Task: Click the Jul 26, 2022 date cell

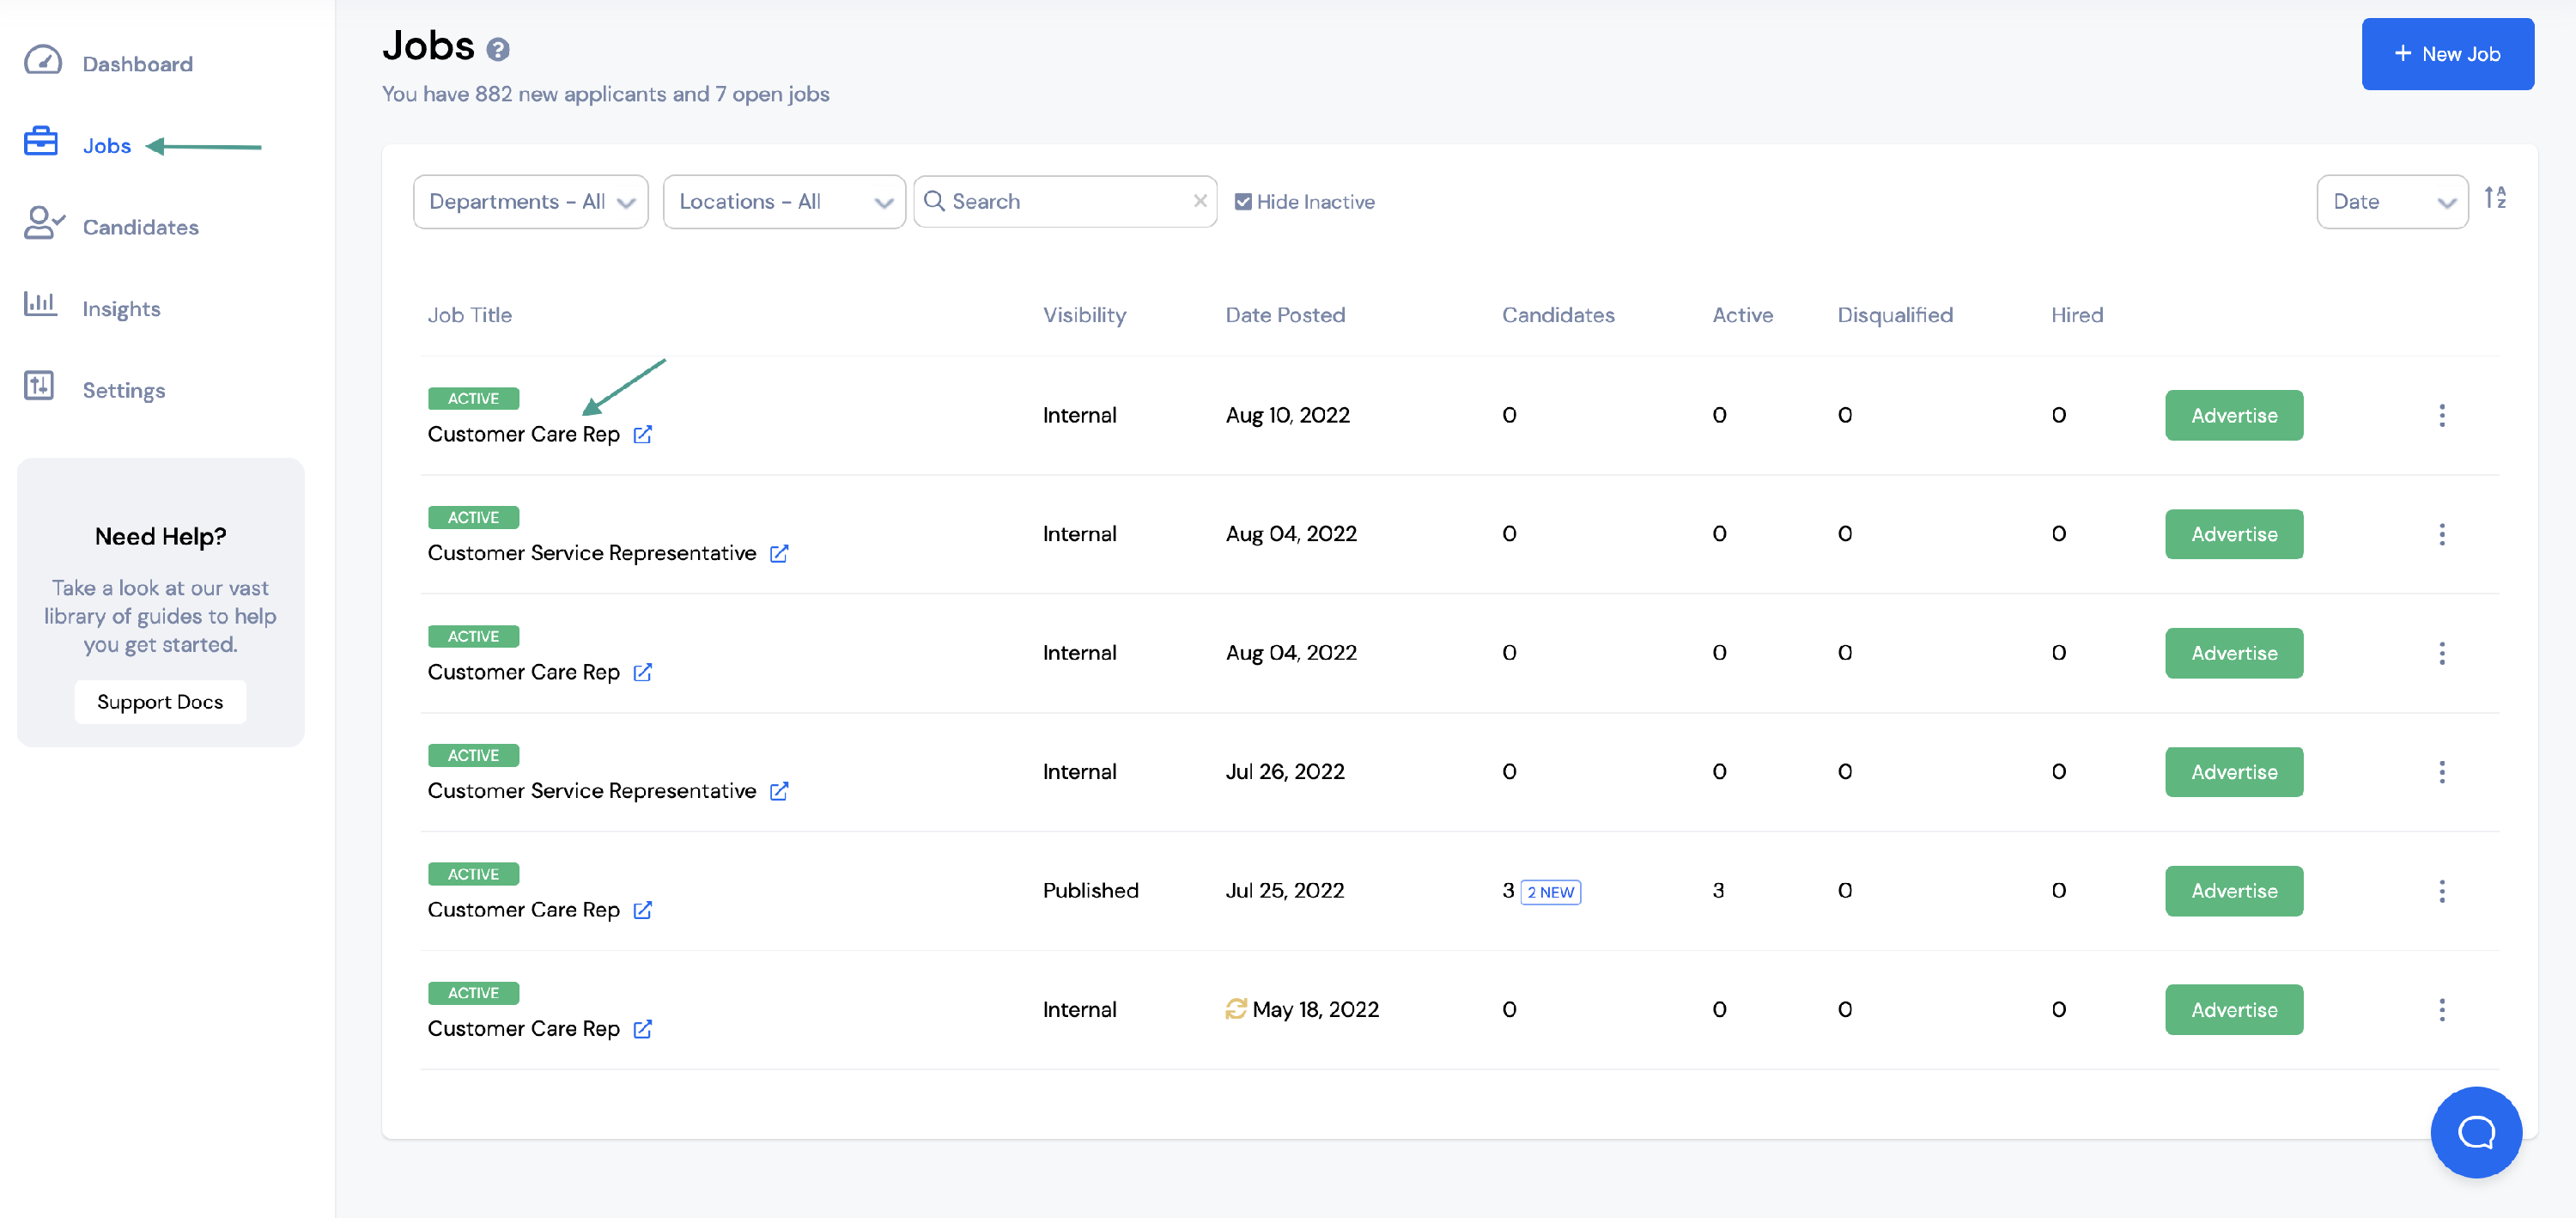Action: point(1285,772)
